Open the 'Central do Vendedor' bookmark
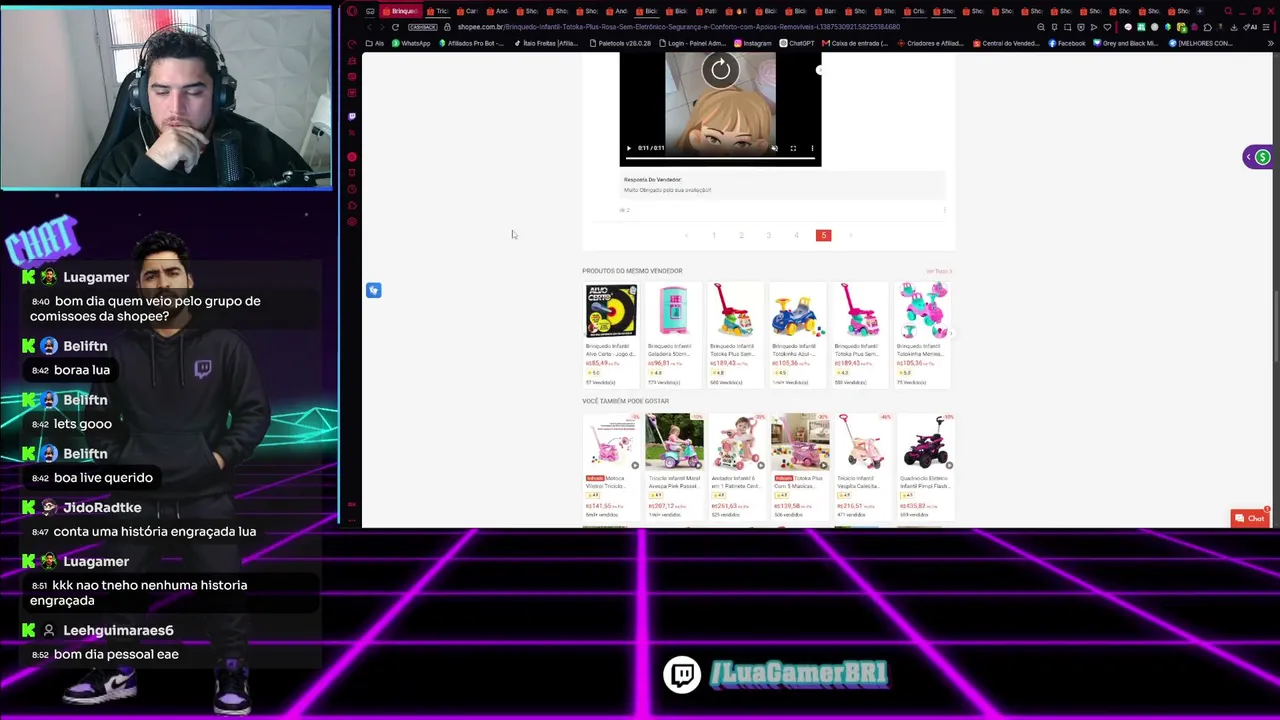Screen dimensions: 1280x720 [1008, 43]
